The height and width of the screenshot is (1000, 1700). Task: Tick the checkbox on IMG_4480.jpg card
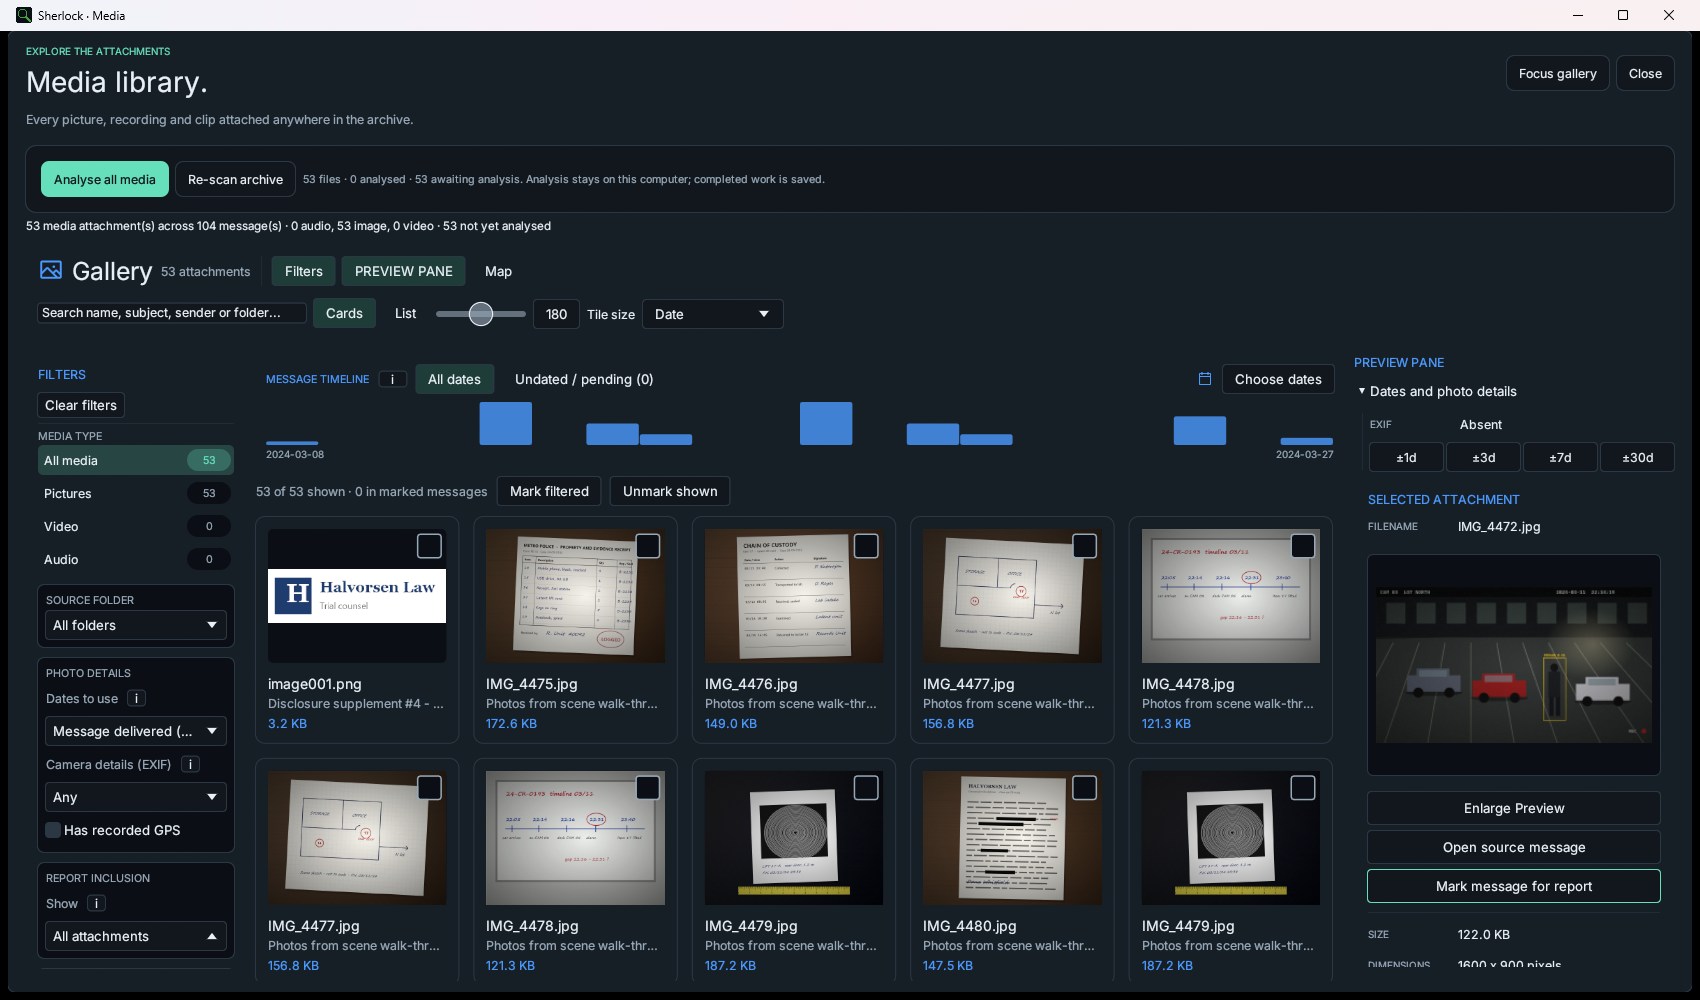(1084, 788)
